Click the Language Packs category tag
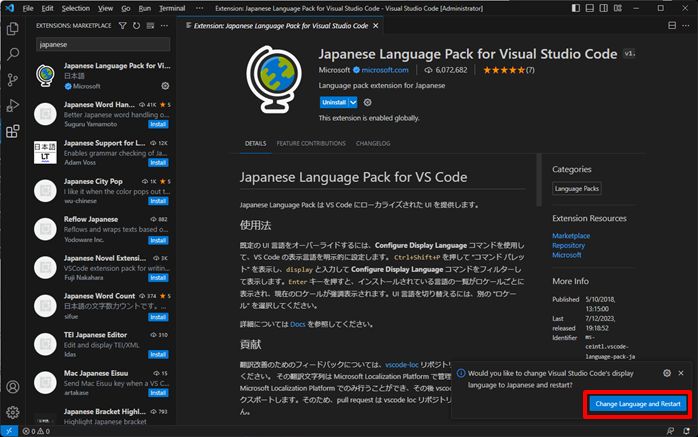The height and width of the screenshot is (437, 698). click(x=577, y=188)
